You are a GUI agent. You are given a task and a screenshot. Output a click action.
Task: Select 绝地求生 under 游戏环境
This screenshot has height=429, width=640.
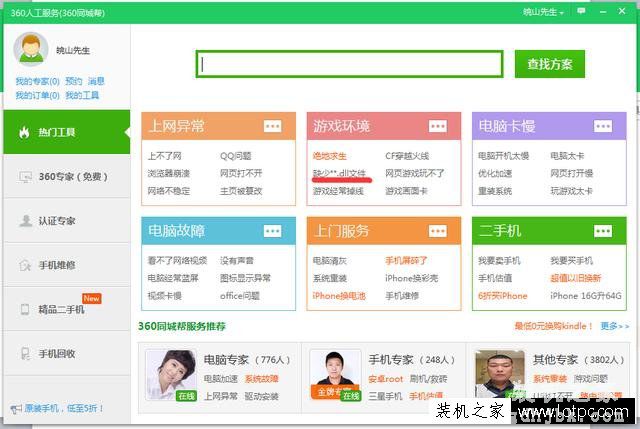click(x=329, y=156)
